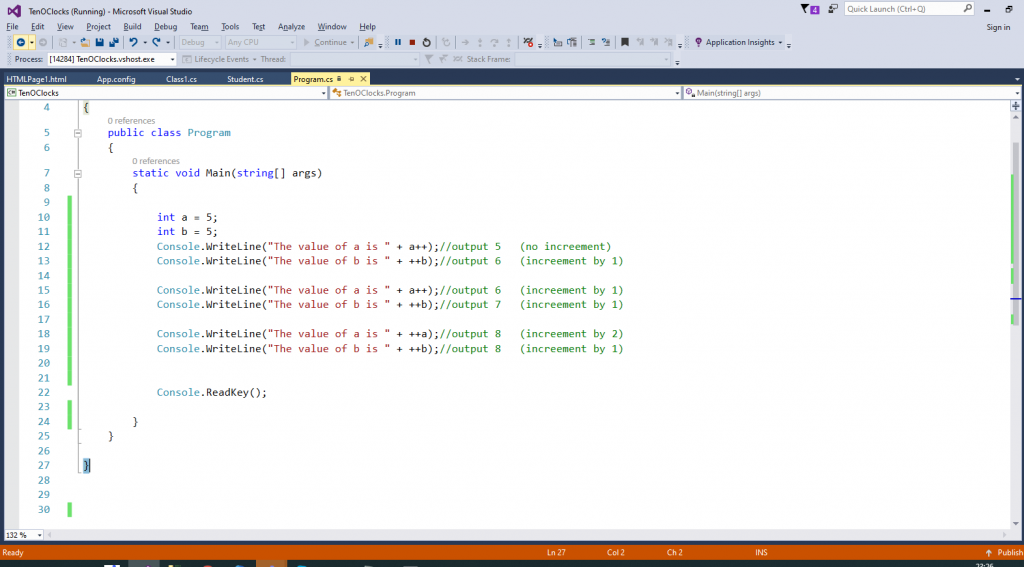The width and height of the screenshot is (1024, 567).
Task: Click the Display Object Member List icon
Action: (557, 42)
